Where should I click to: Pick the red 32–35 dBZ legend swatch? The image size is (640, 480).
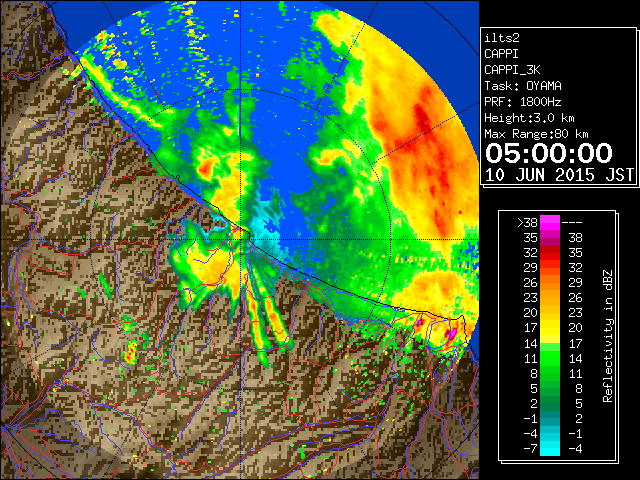coord(550,253)
